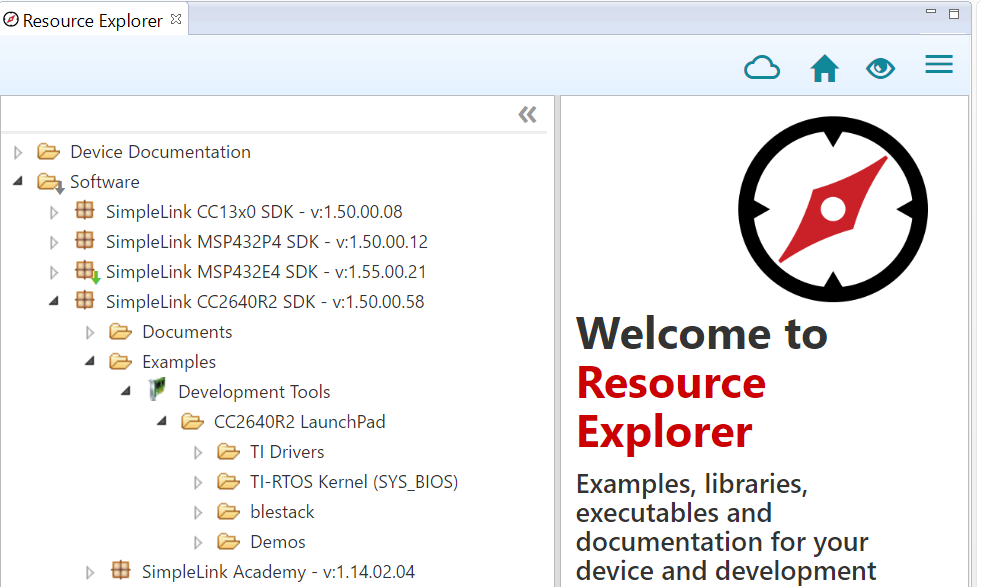The height and width of the screenshot is (587, 981).
Task: Collapse the tree panel using the double chevron
Action: tap(527, 114)
